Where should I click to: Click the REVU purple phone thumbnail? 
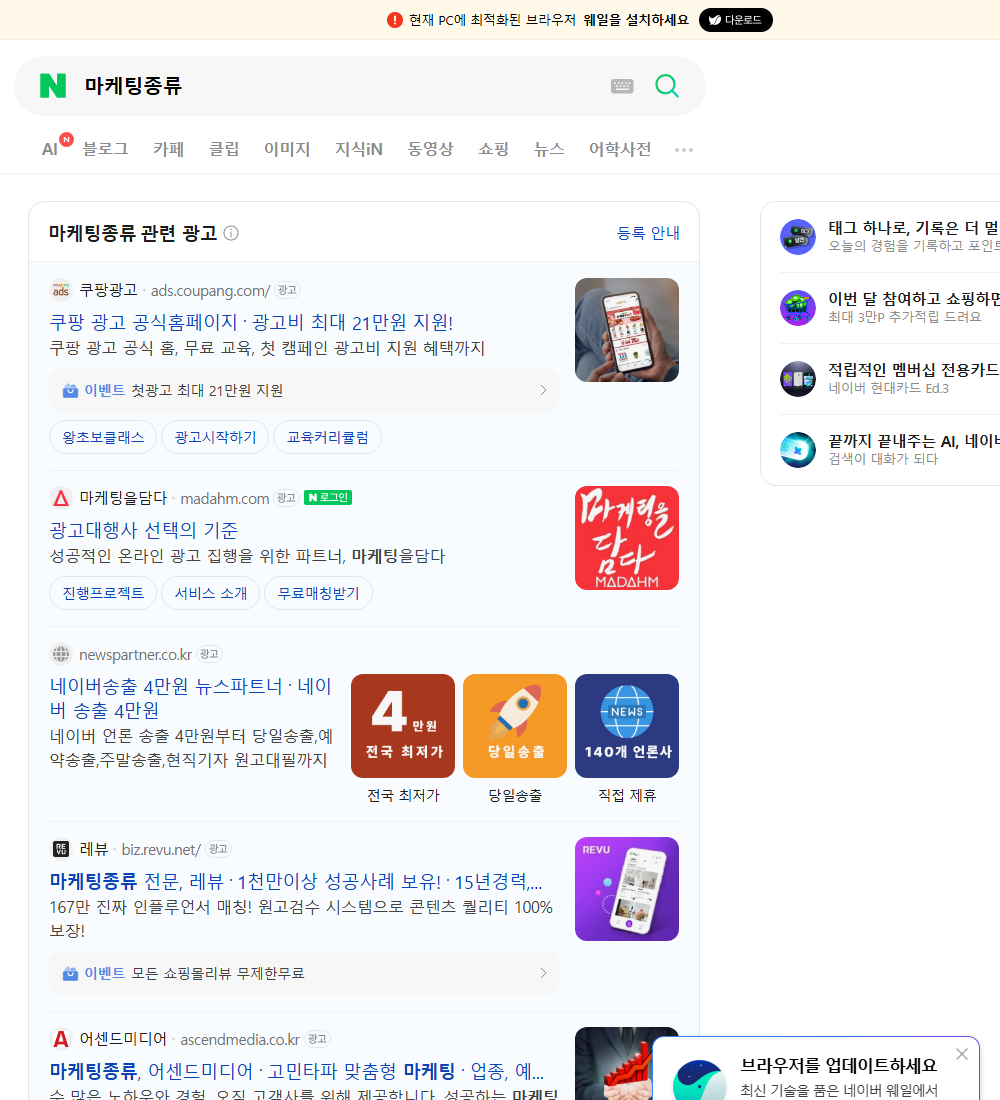coord(627,889)
